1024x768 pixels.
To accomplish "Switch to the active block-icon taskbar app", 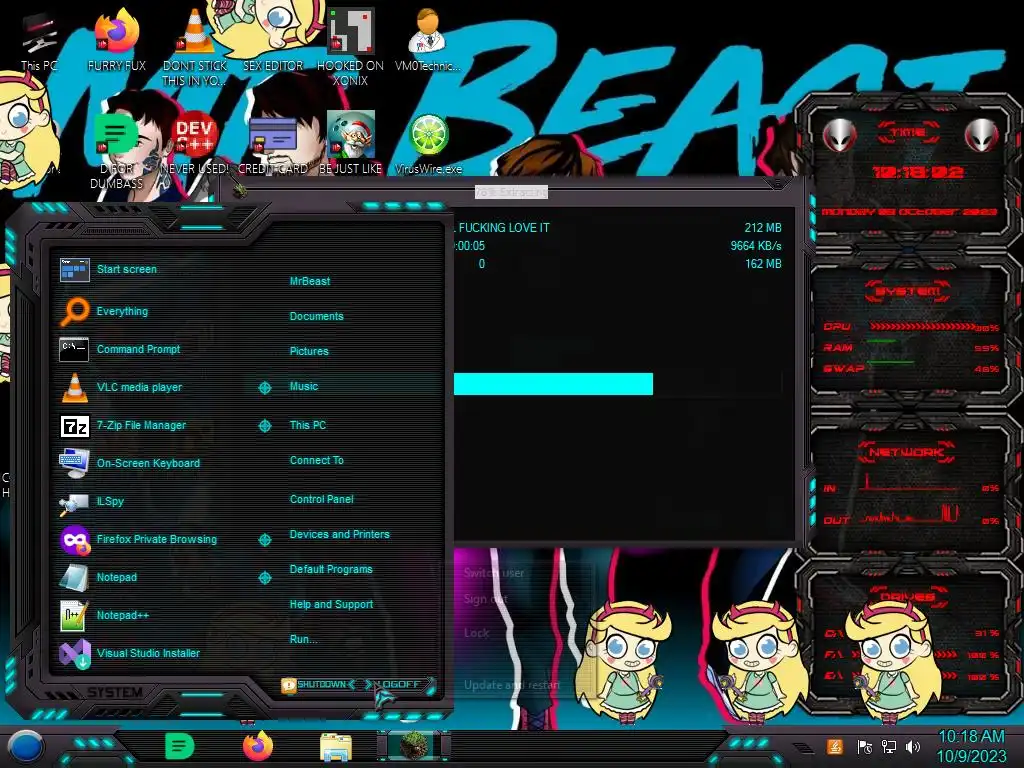I will [x=413, y=746].
